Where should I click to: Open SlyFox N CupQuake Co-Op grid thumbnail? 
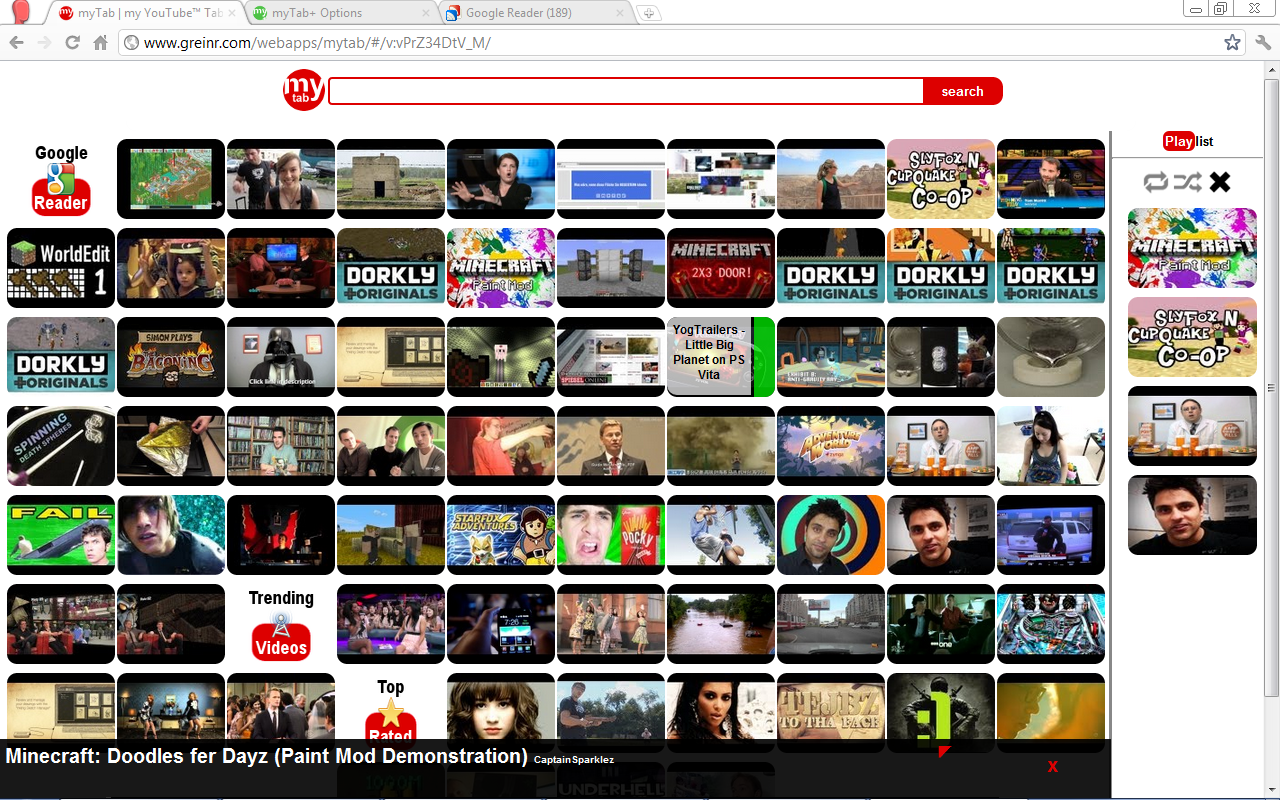click(941, 179)
